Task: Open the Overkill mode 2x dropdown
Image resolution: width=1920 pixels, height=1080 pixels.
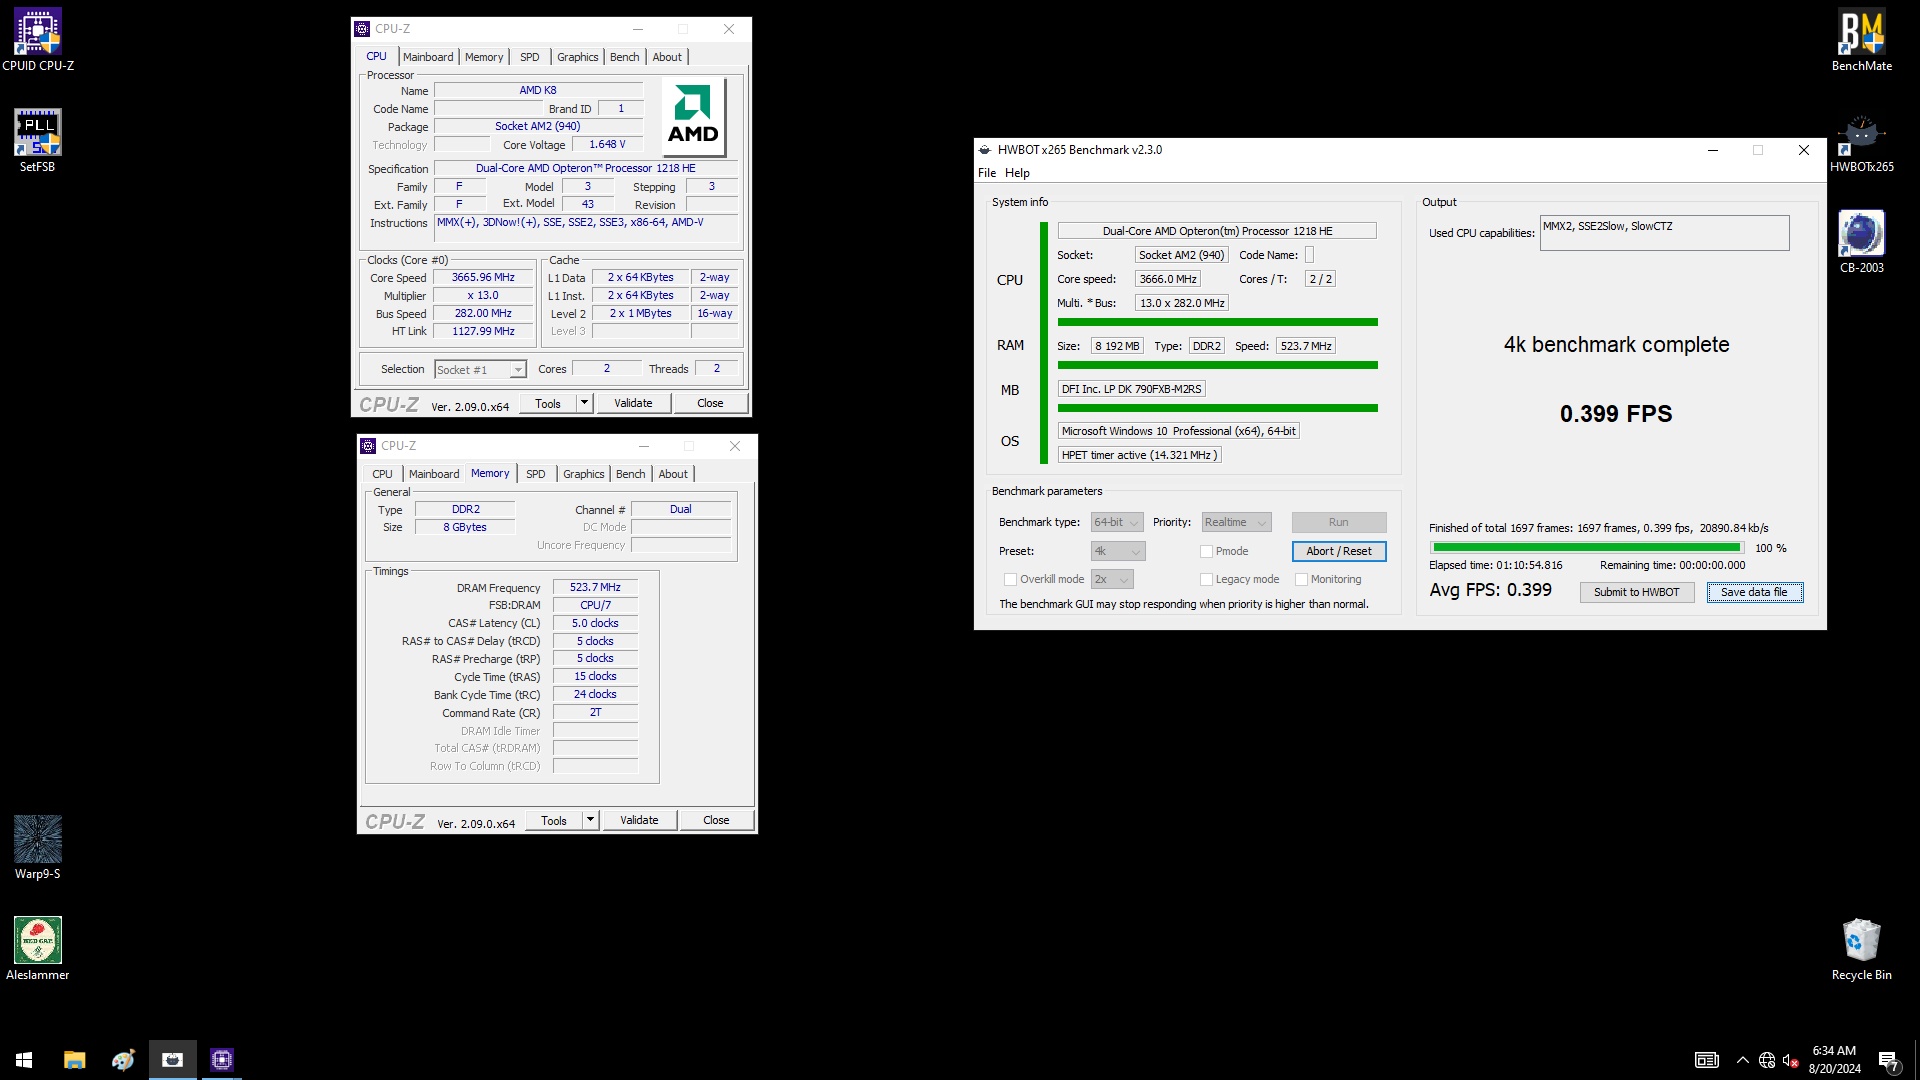Action: pyautogui.click(x=1112, y=579)
